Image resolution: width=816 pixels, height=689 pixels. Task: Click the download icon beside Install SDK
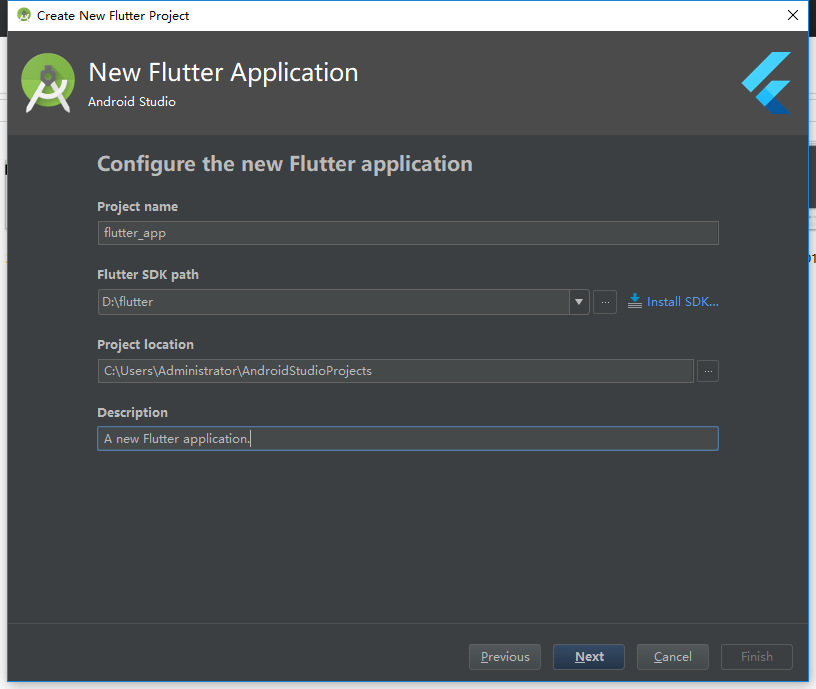634,301
